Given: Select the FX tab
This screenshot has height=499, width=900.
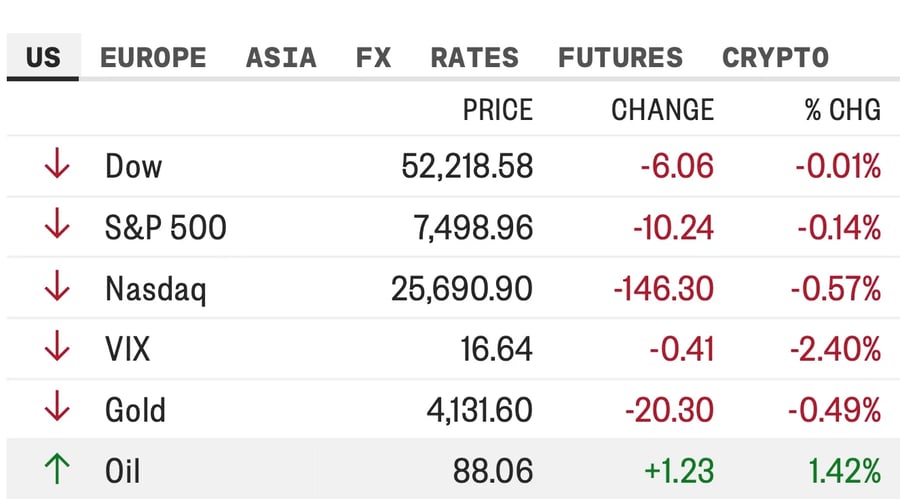Looking at the screenshot, I should (x=373, y=57).
